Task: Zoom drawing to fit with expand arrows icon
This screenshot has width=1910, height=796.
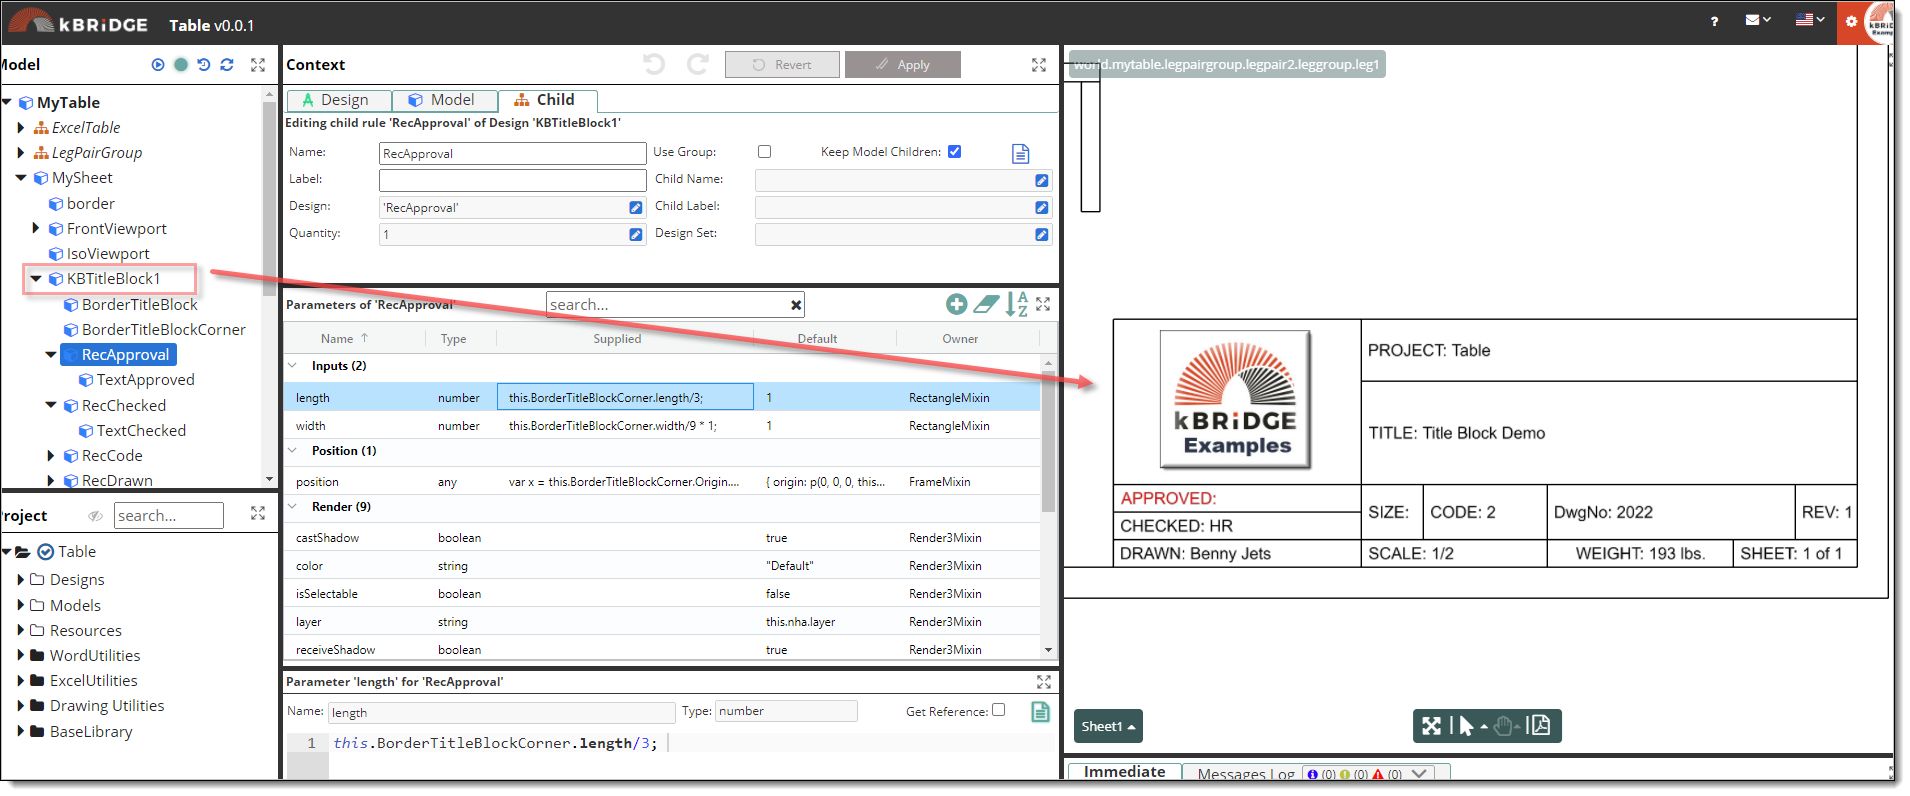Action: [x=1432, y=726]
